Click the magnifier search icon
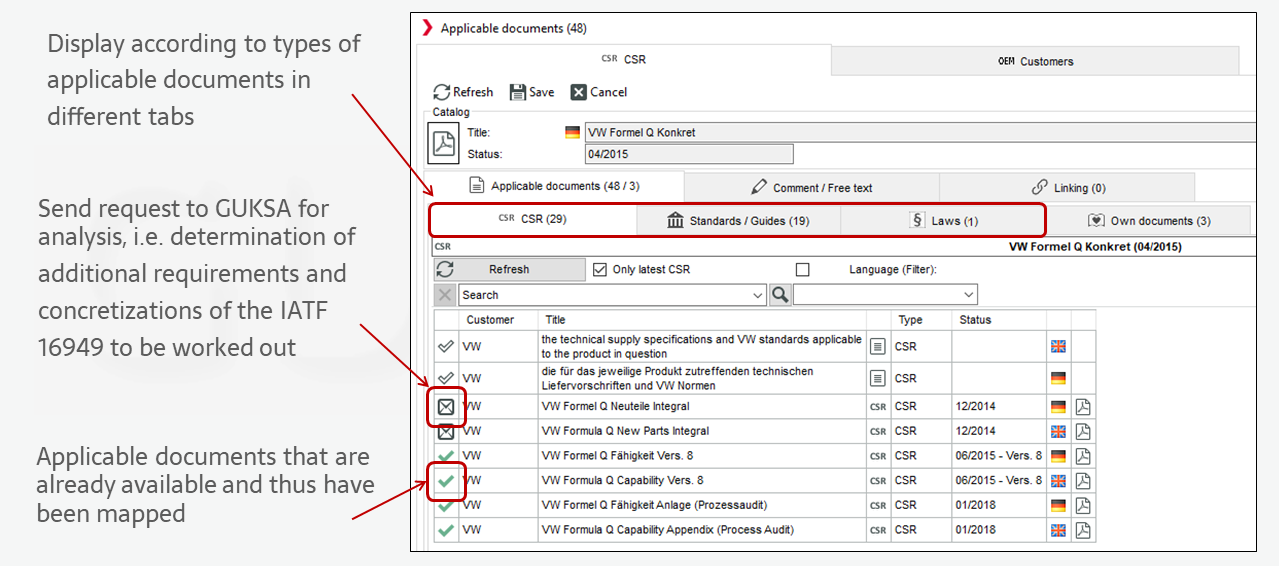The width and height of the screenshot is (1279, 566). [780, 295]
